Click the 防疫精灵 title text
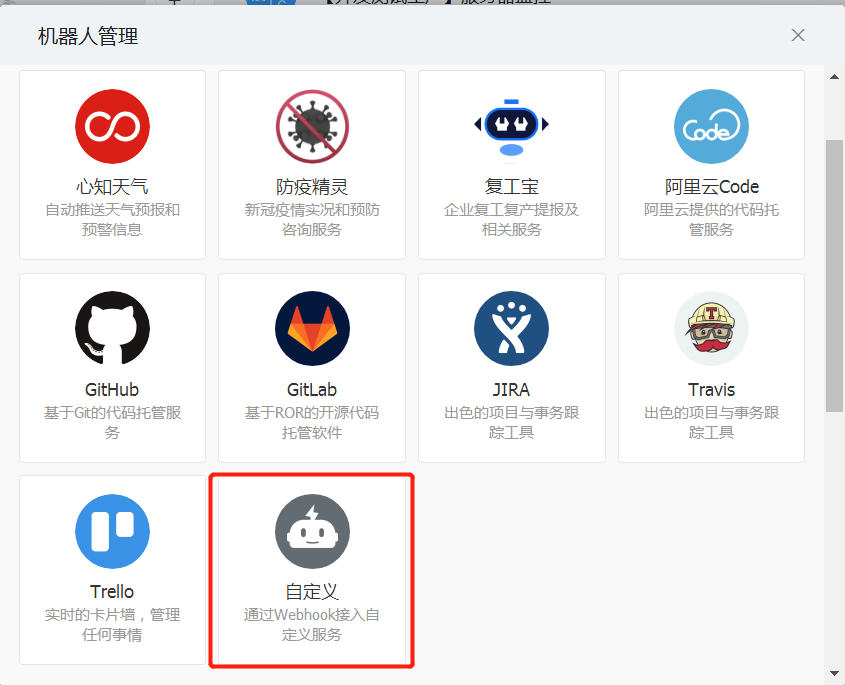 (312, 187)
